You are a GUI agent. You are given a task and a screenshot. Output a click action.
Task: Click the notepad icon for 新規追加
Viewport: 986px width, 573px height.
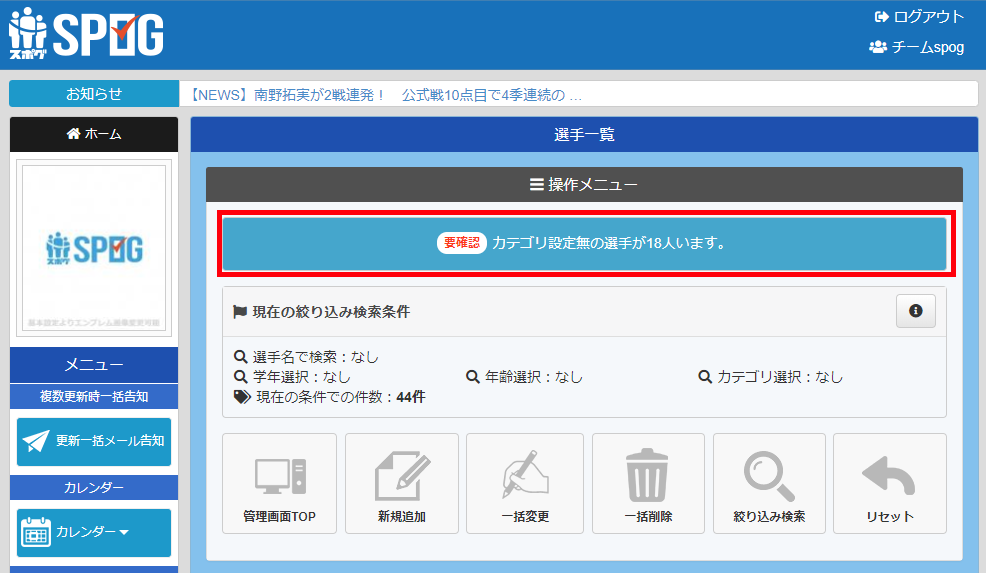402,477
